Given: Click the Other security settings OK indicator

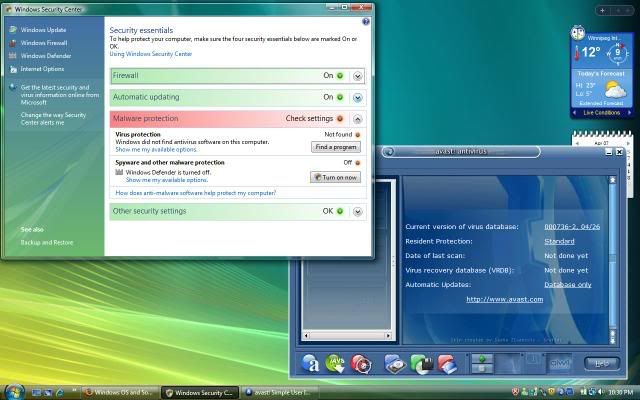Looking at the screenshot, I should [340, 211].
